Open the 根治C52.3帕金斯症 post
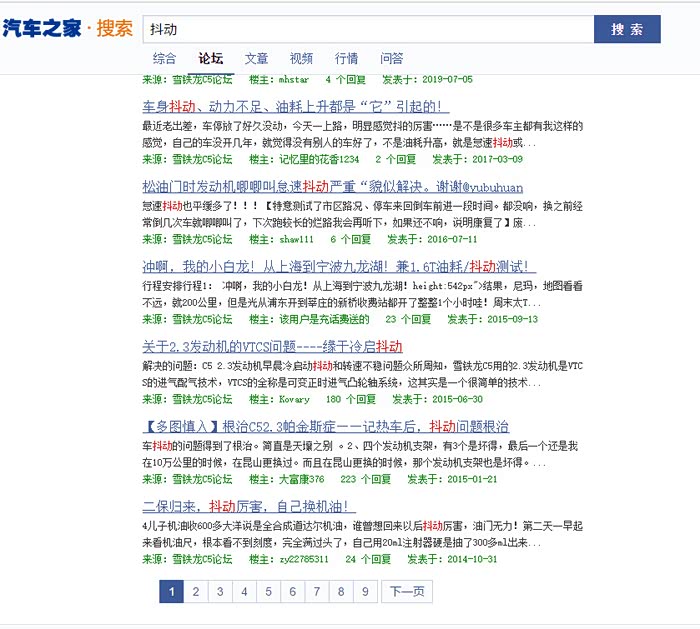The image size is (700, 629). point(326,426)
